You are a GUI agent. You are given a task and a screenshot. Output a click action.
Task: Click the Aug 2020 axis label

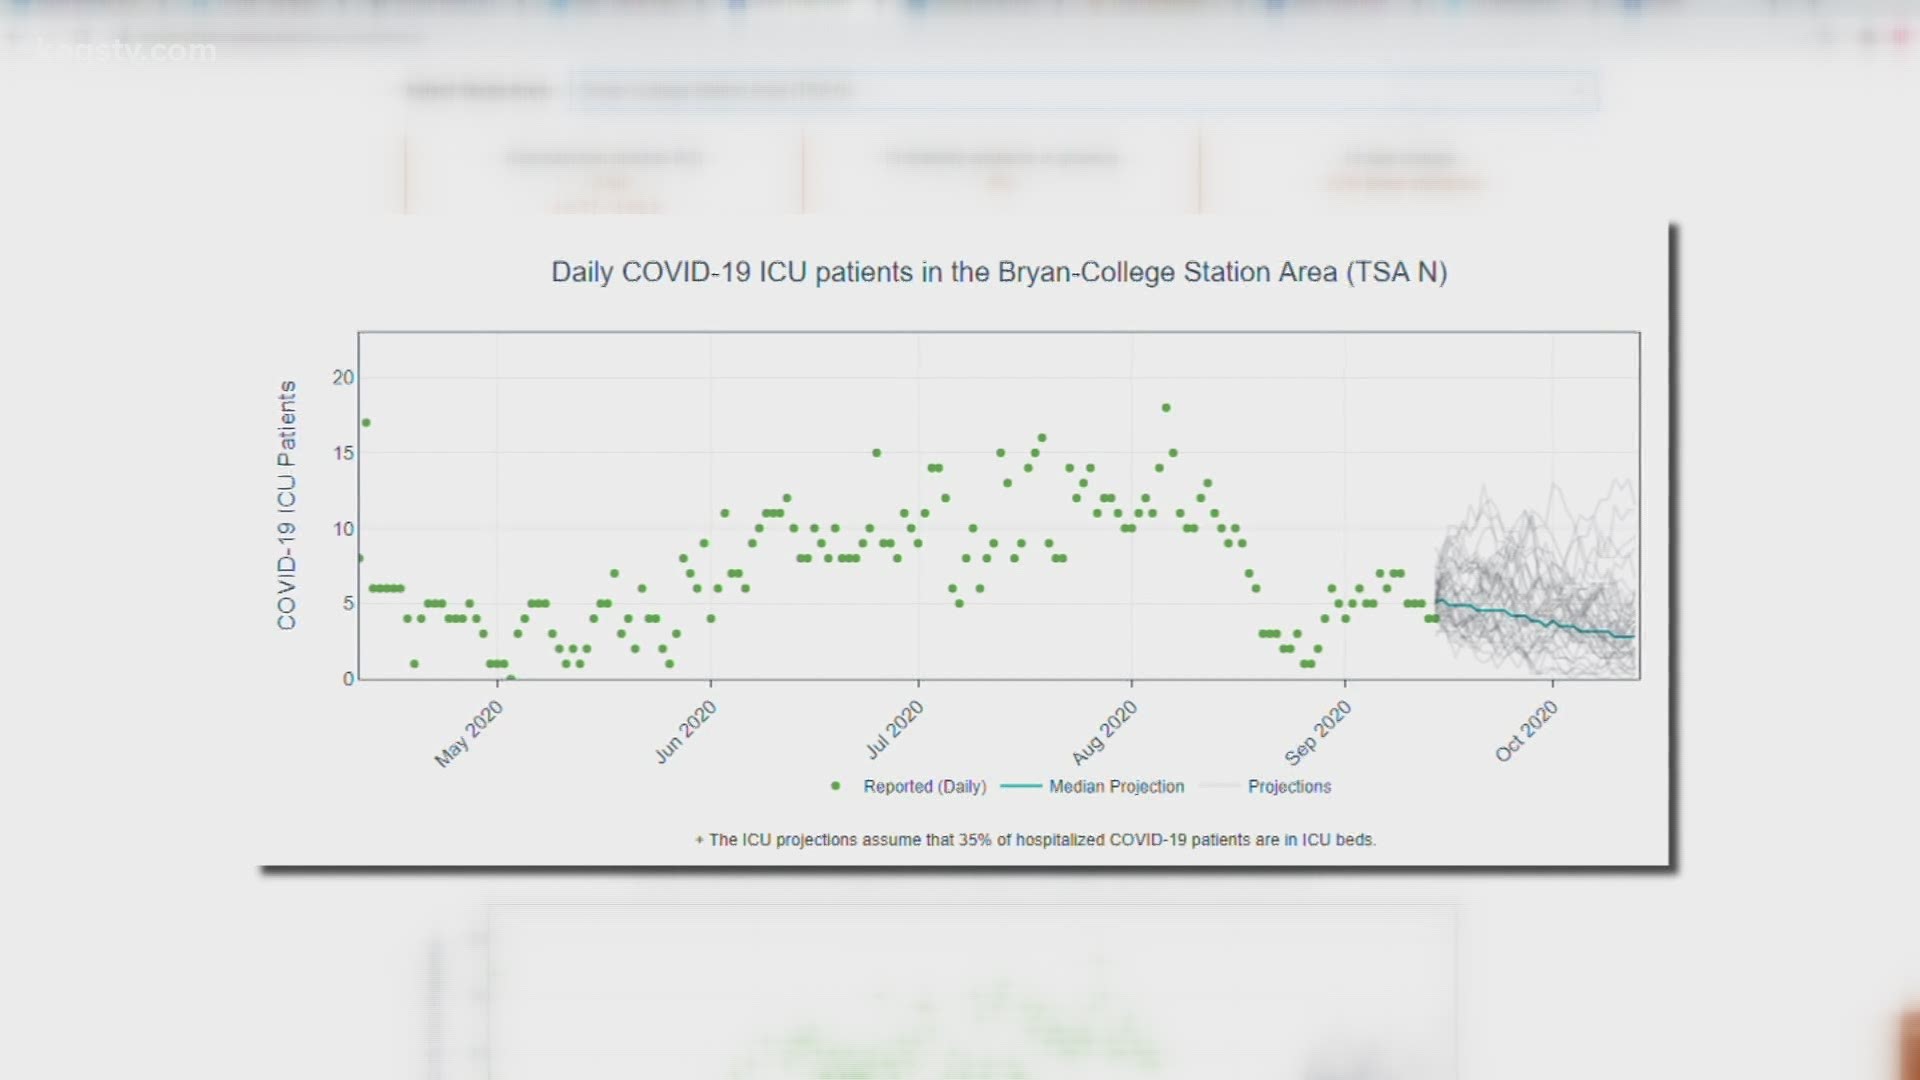pos(1104,732)
